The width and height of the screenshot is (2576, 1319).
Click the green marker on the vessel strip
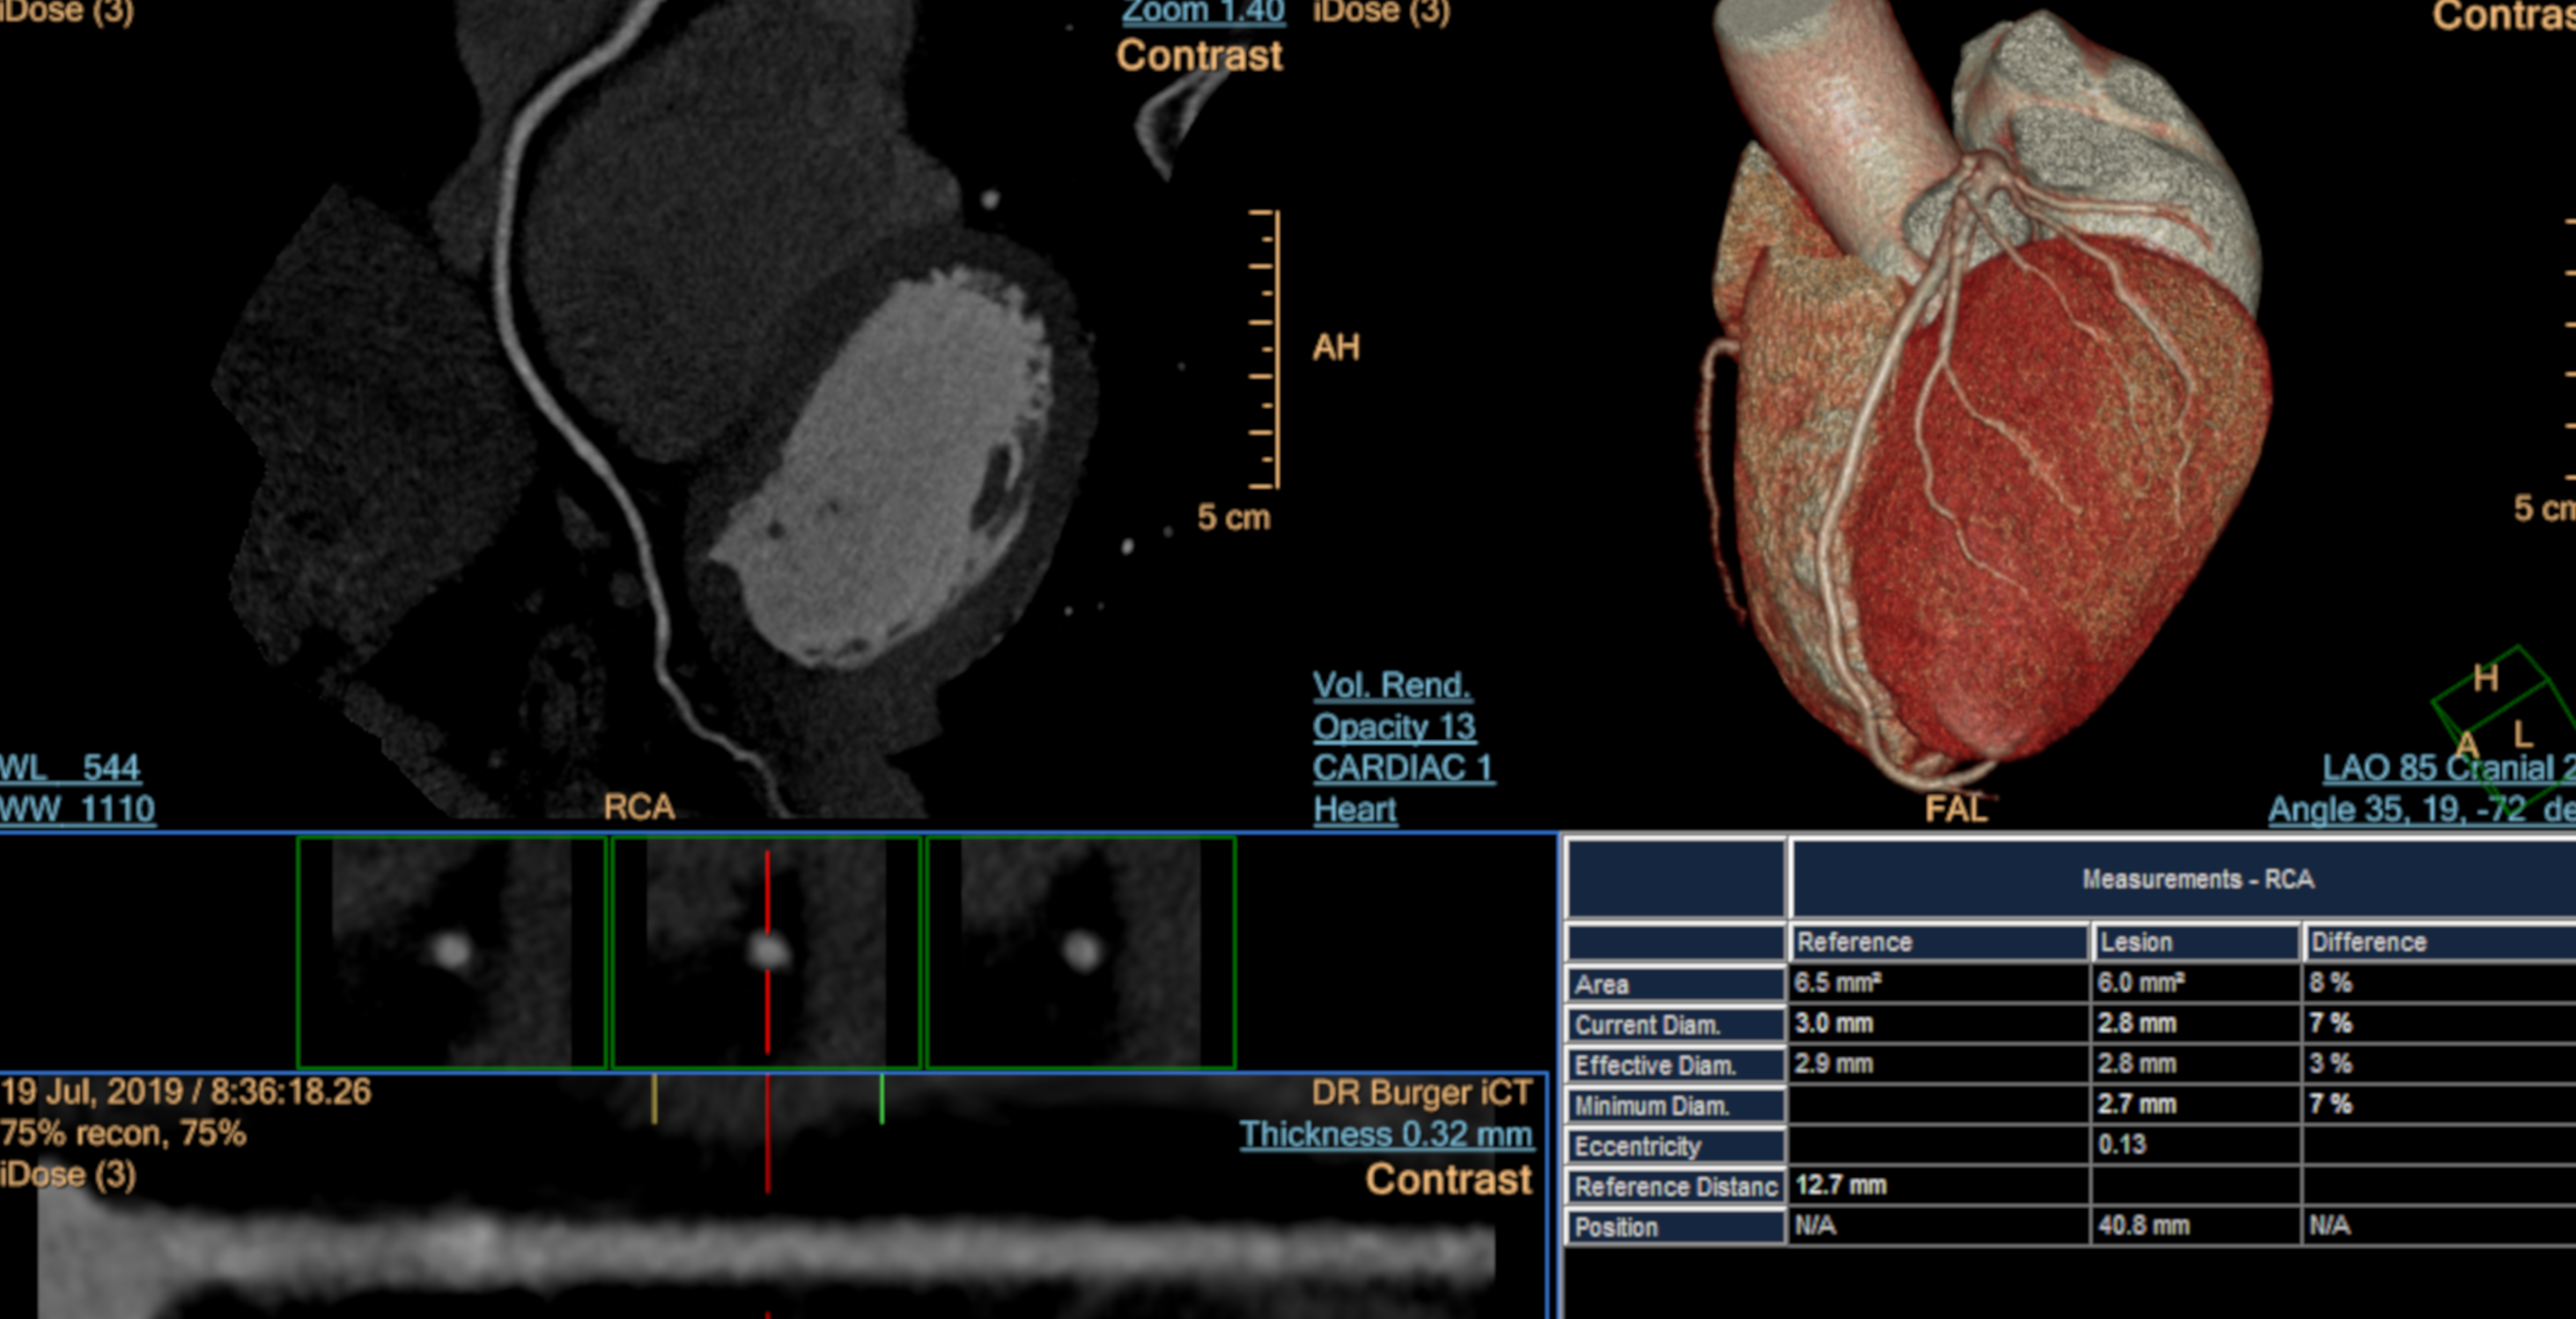coord(881,1098)
